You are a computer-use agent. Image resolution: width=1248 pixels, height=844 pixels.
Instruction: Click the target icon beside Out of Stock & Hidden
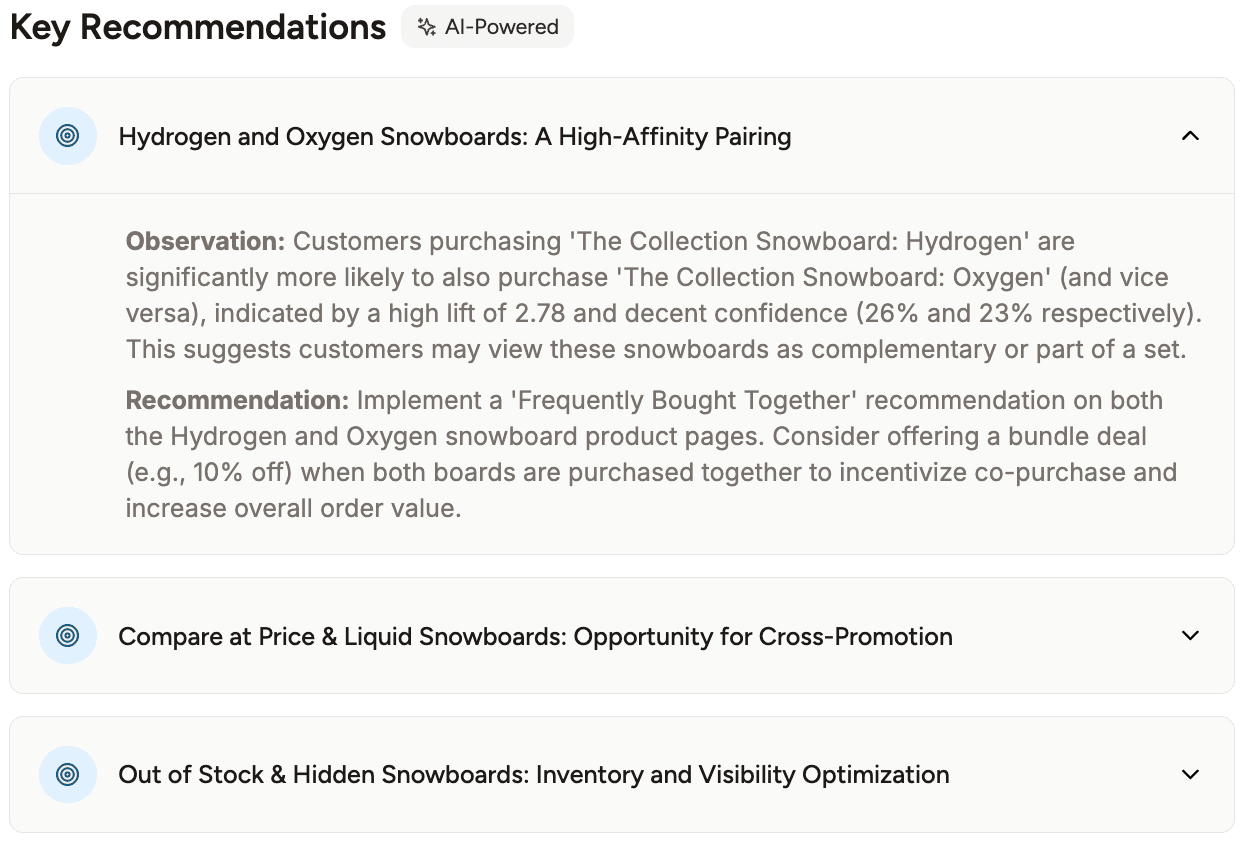[x=68, y=775]
